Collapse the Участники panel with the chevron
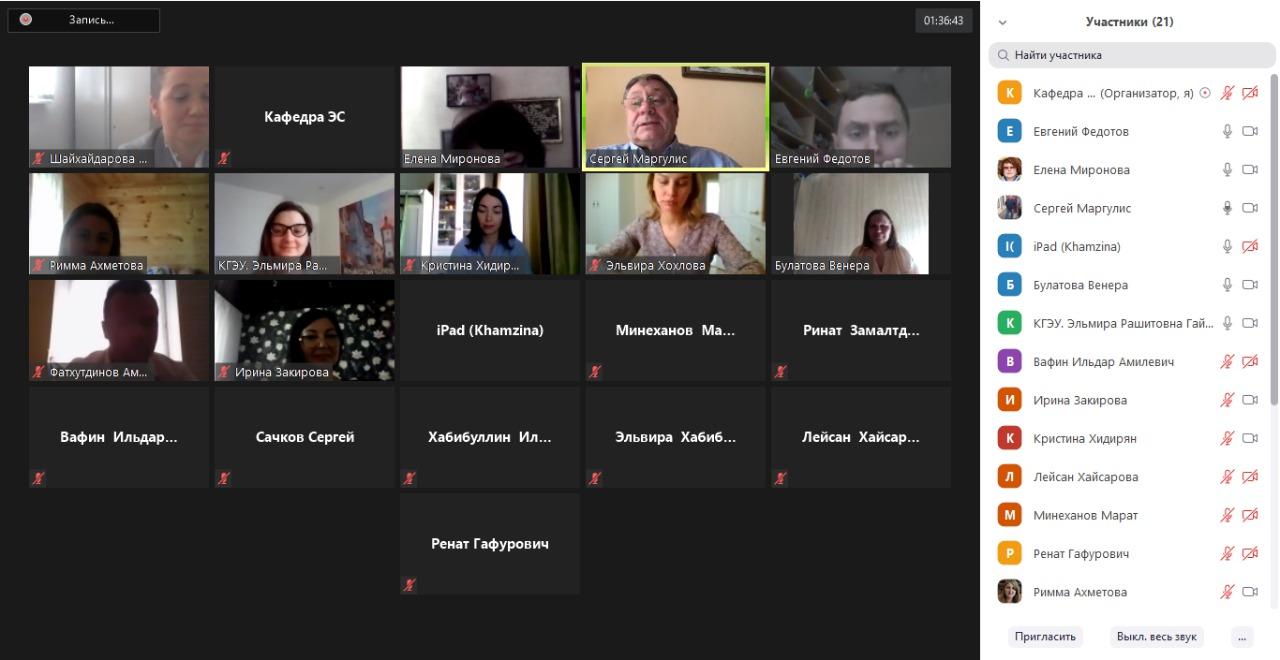The height and width of the screenshot is (660, 1280). coord(1003,22)
